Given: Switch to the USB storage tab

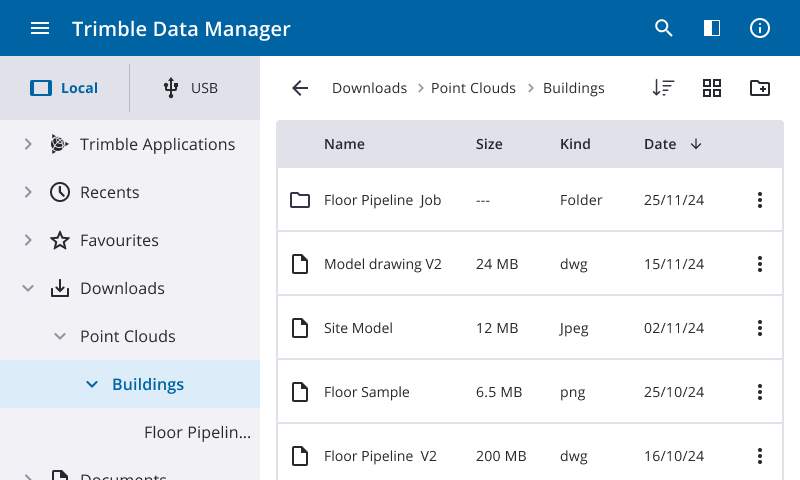Looking at the screenshot, I should [192, 88].
